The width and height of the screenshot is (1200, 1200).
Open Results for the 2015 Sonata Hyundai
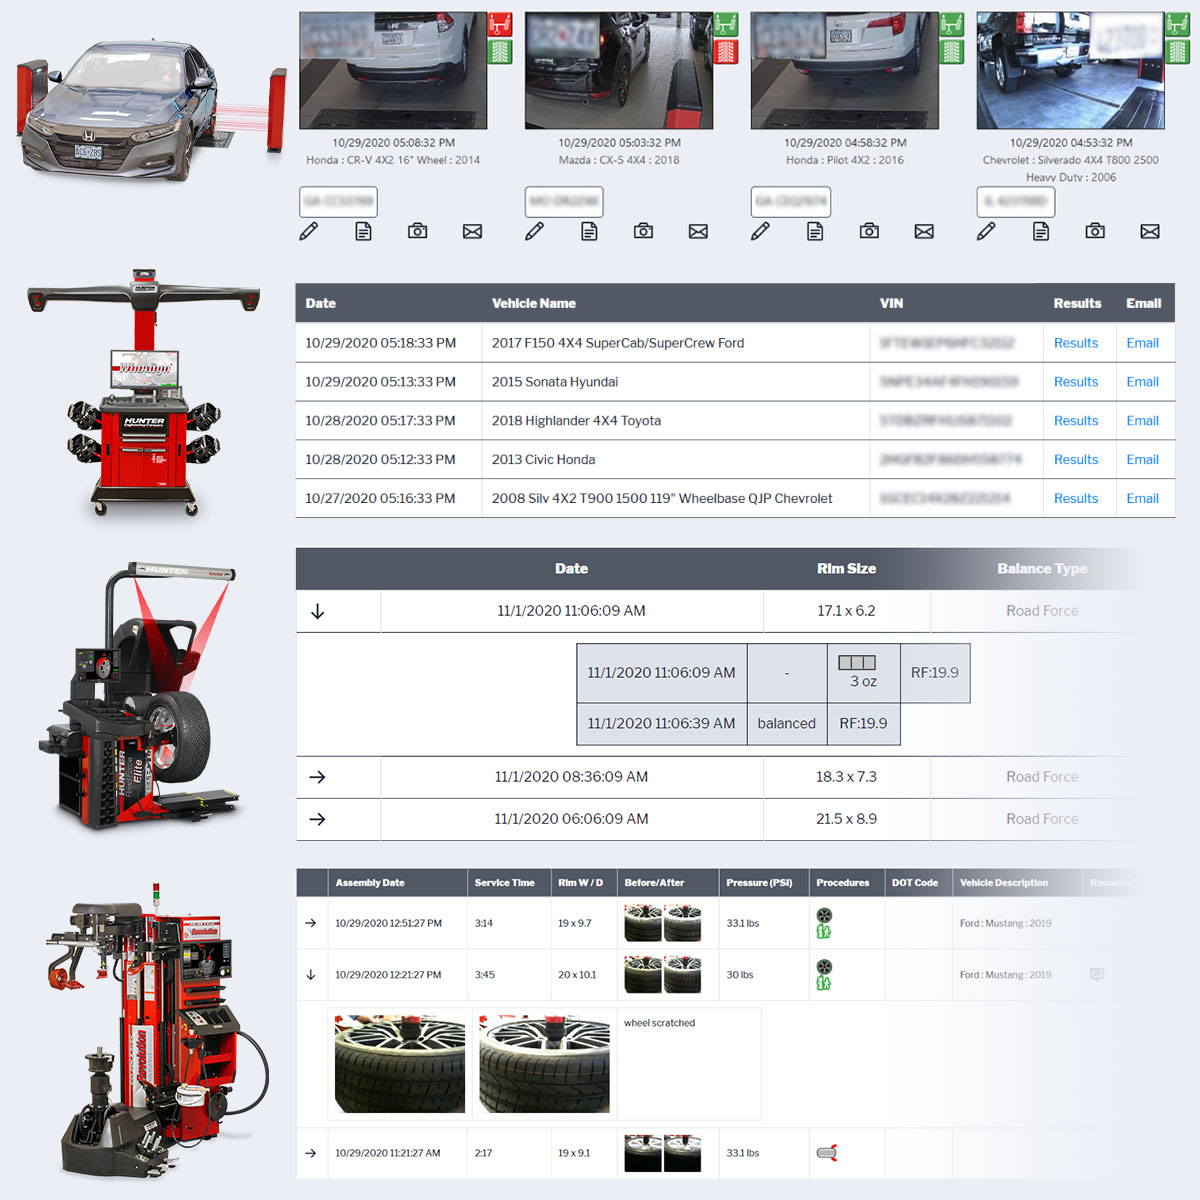1076,382
